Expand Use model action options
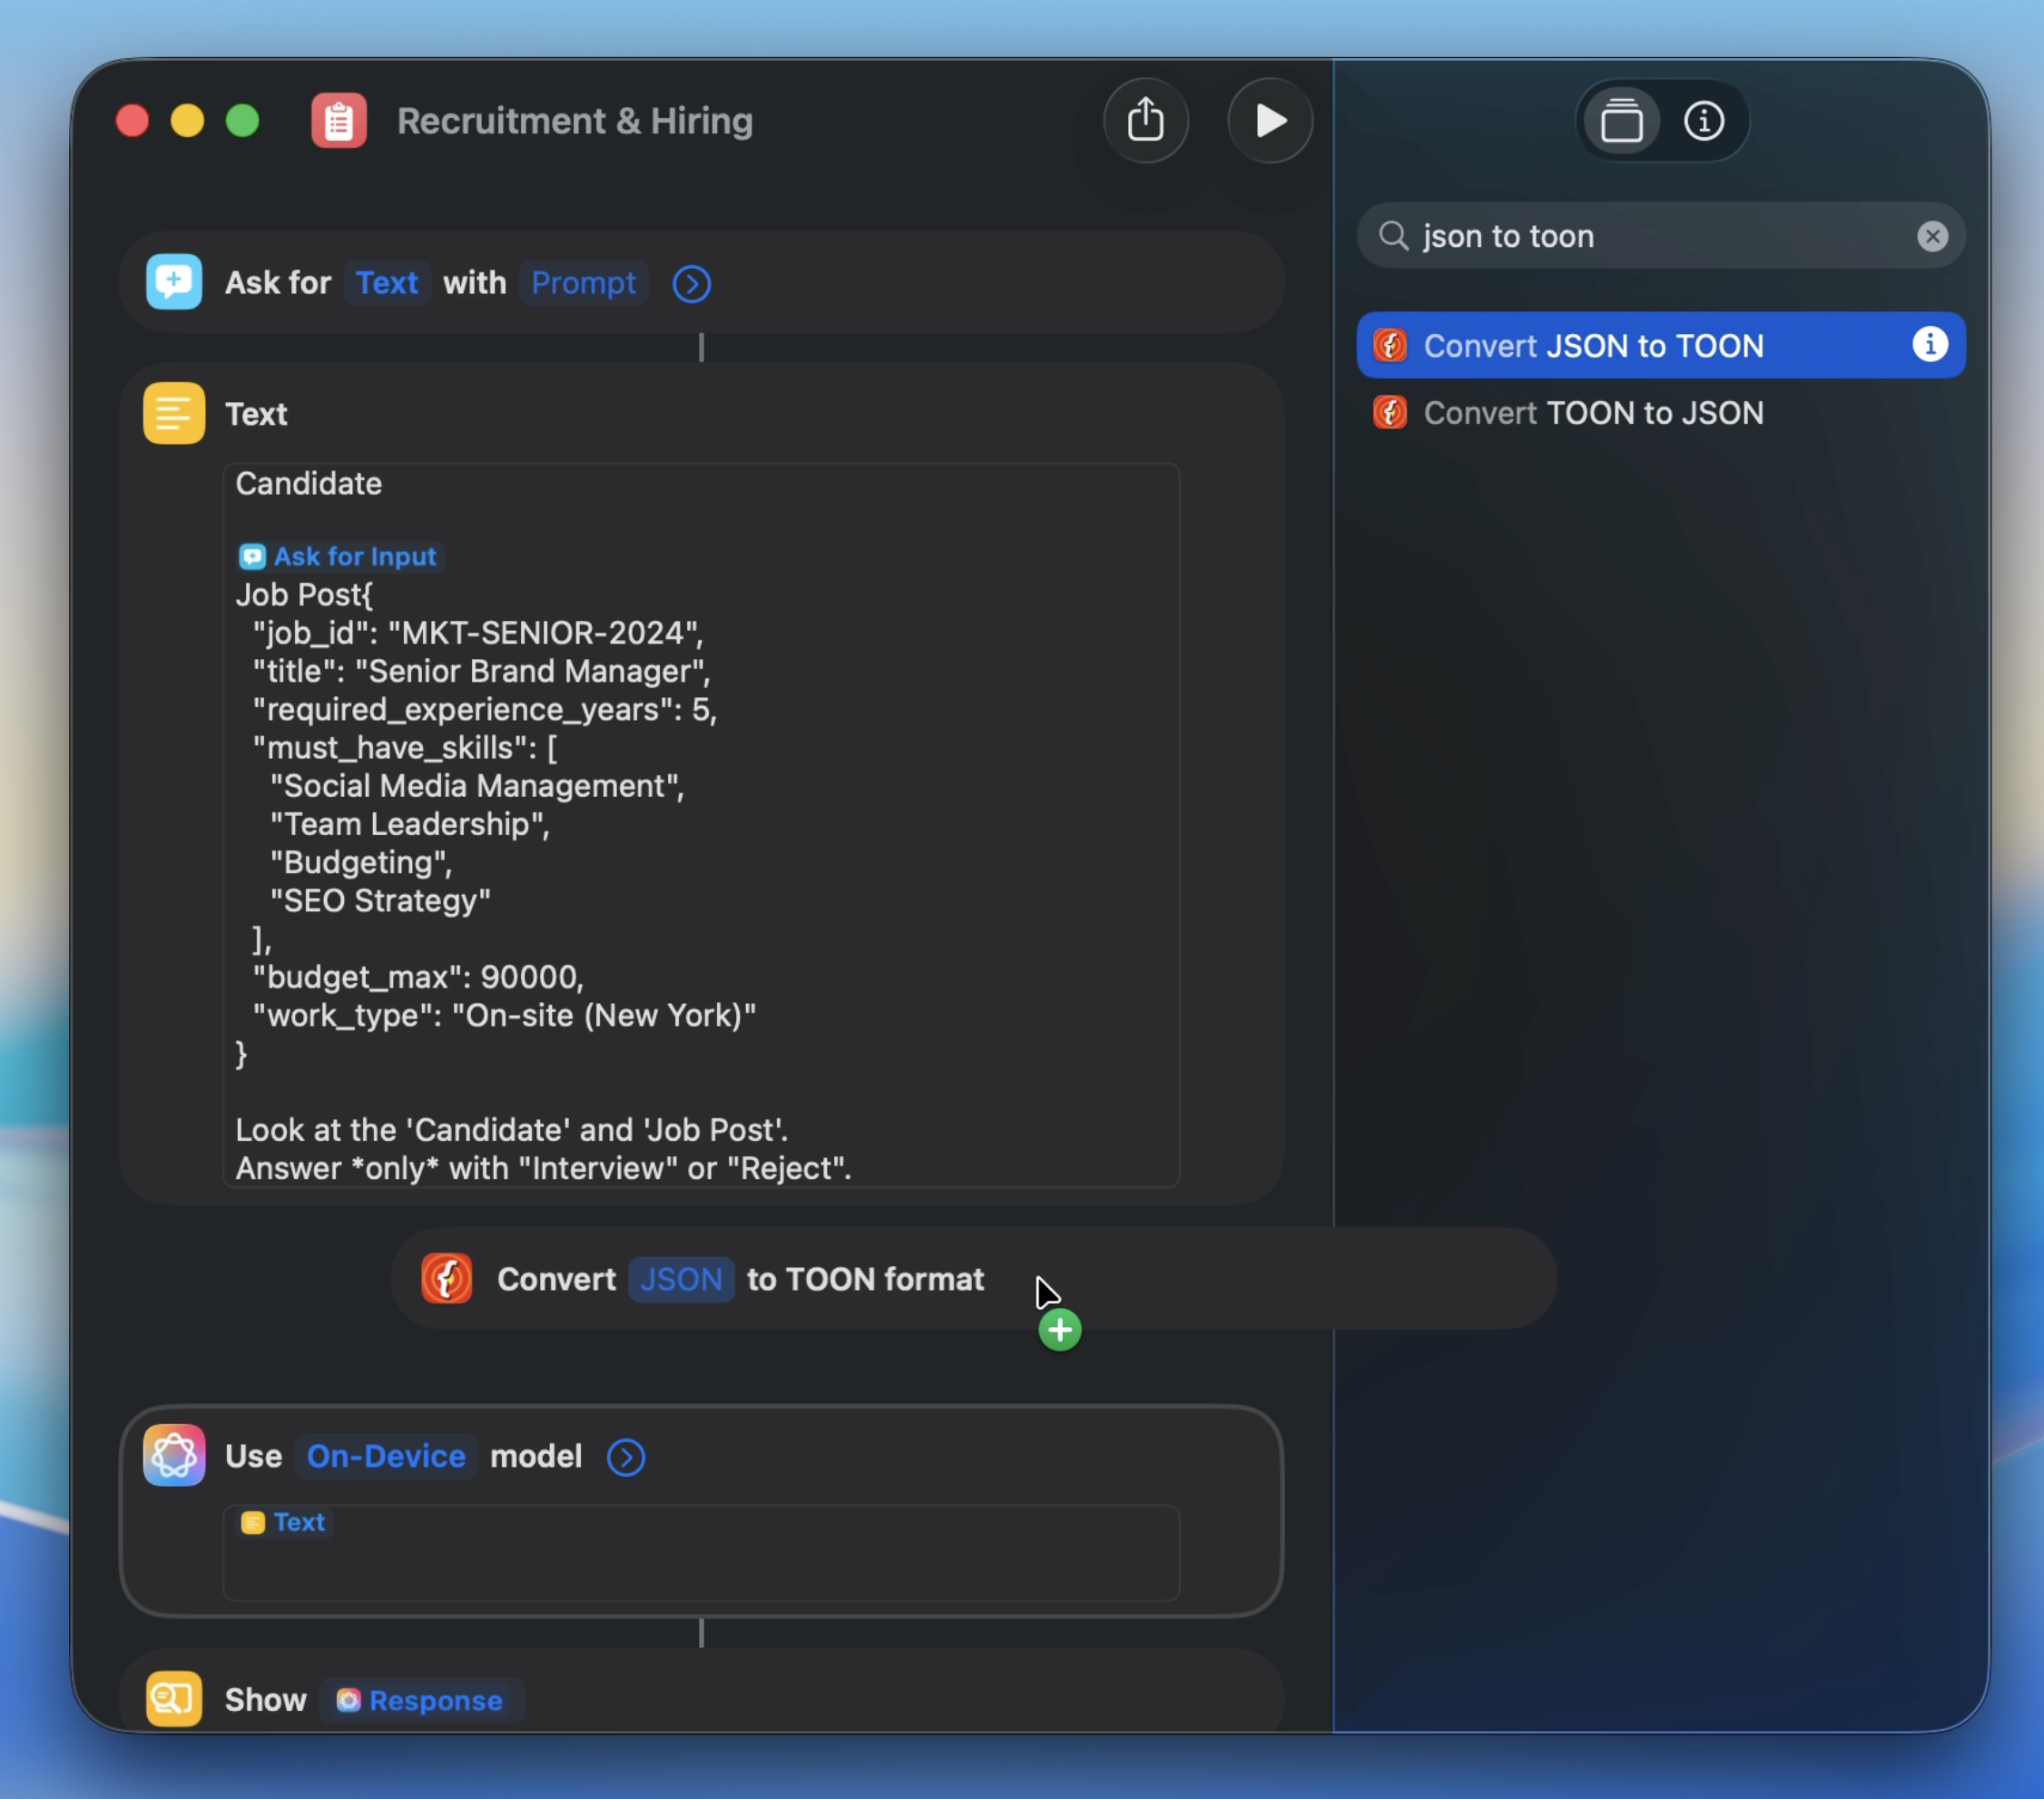The width and height of the screenshot is (2044, 1799). pos(626,1457)
